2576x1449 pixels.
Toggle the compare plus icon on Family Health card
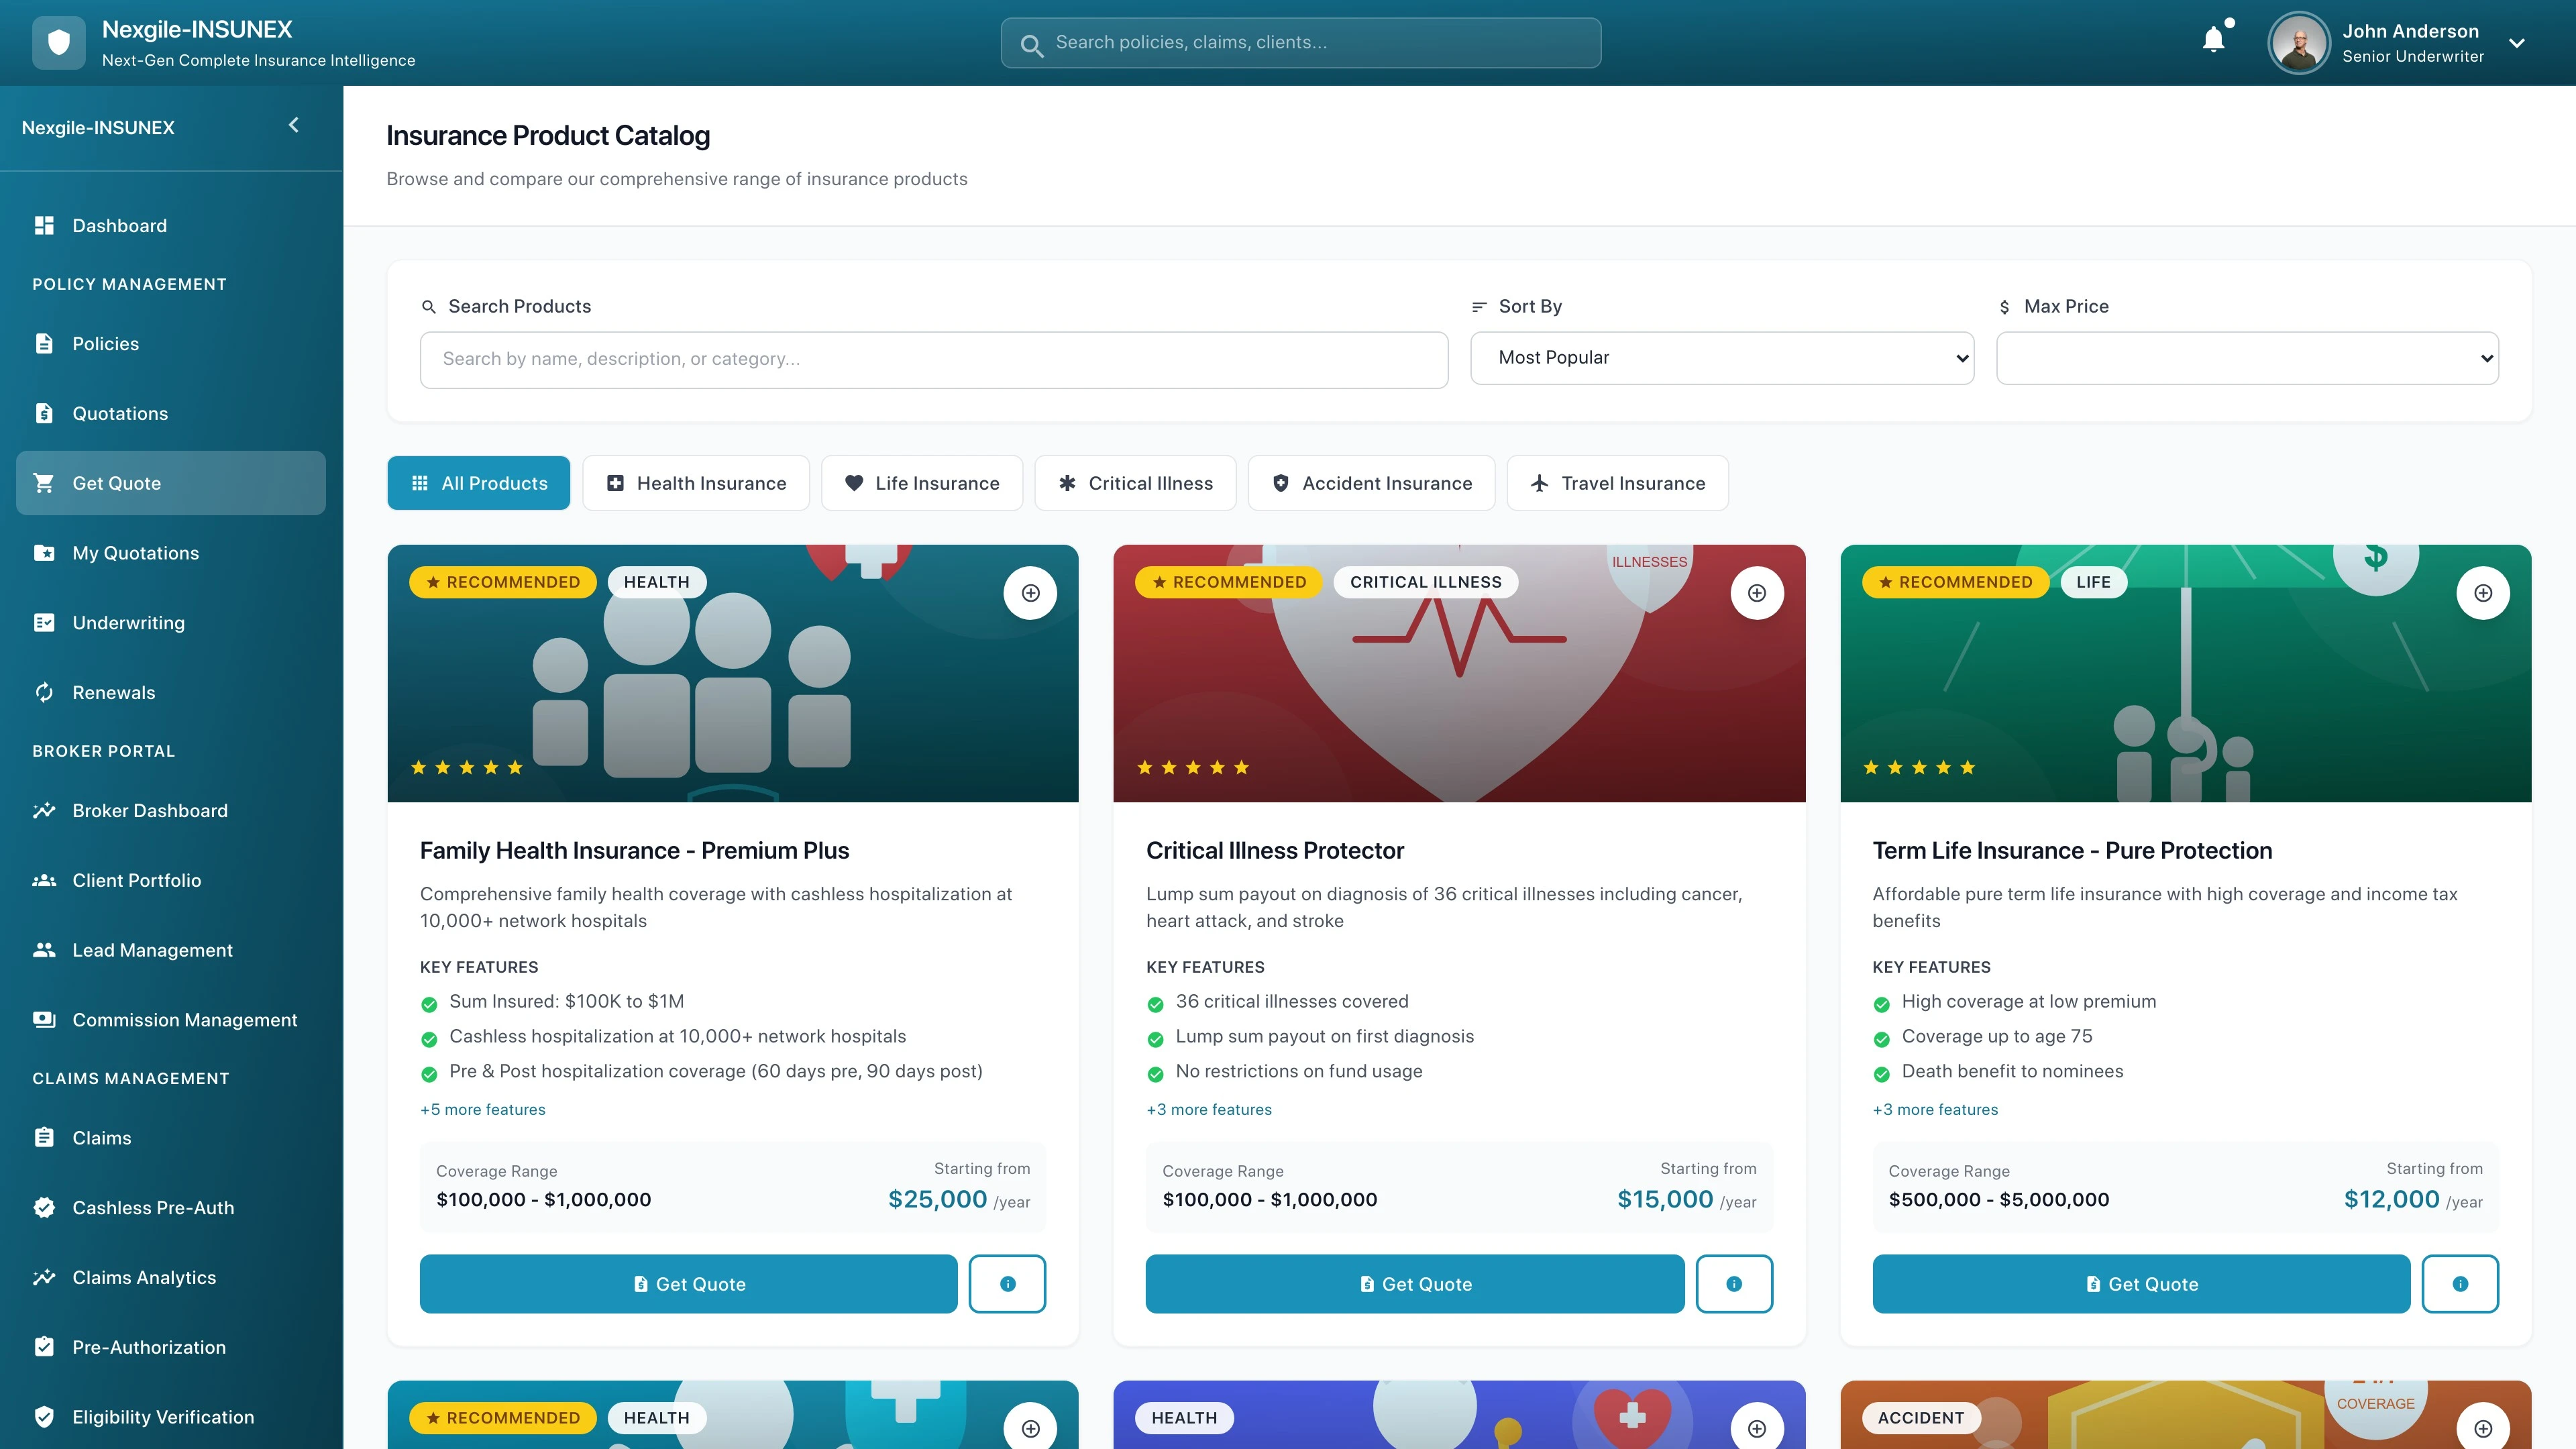(1030, 593)
